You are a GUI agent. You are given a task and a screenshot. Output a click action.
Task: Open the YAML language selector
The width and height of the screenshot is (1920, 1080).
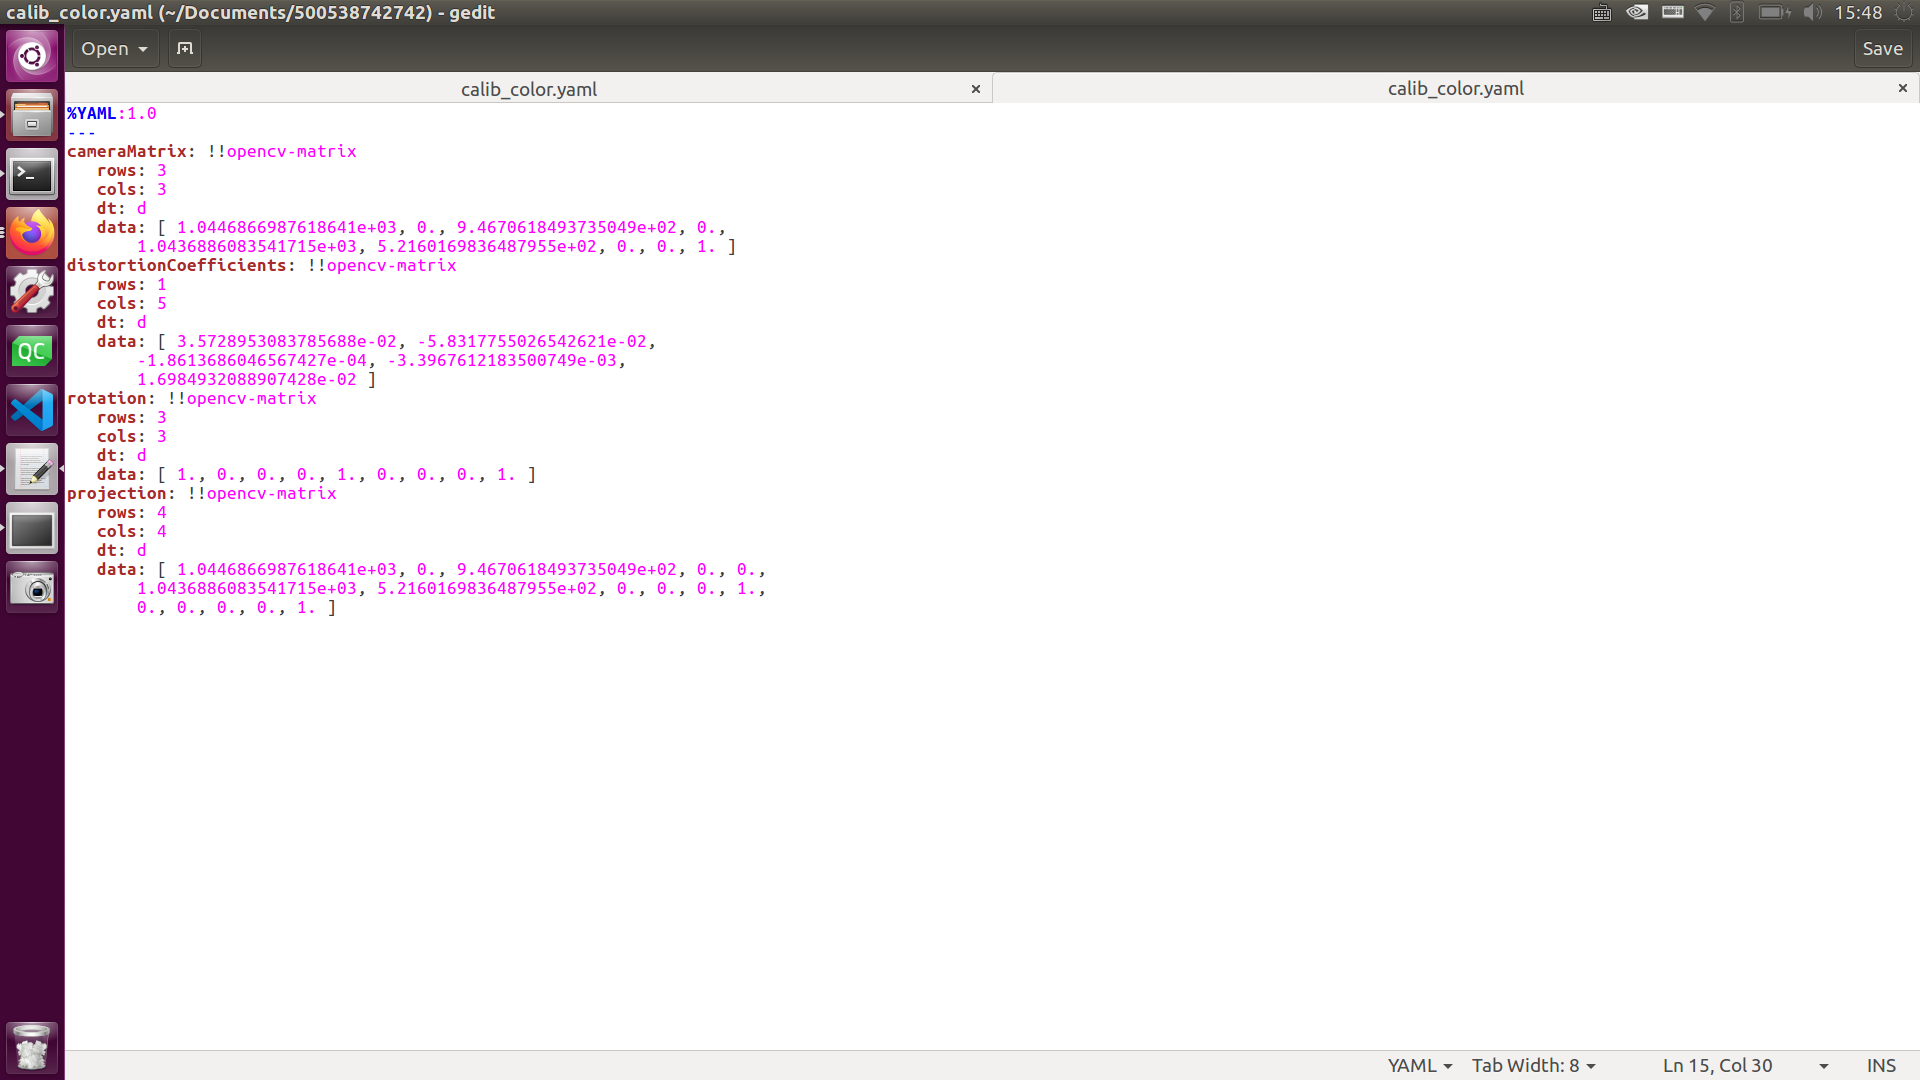1419,1065
